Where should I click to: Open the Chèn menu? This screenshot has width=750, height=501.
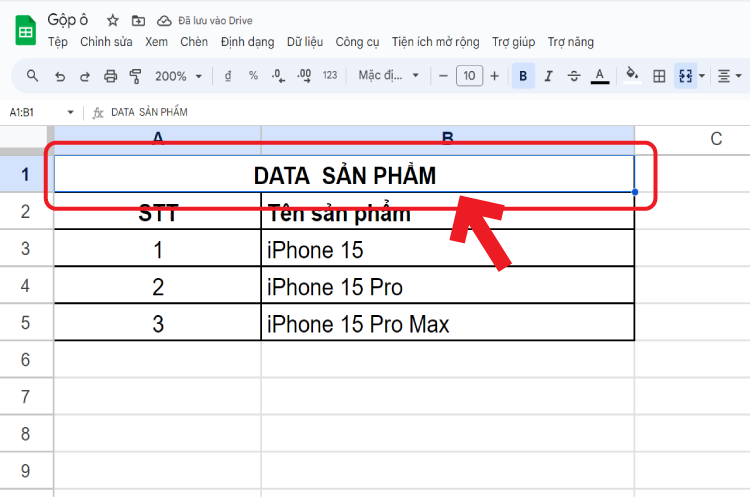pyautogui.click(x=194, y=42)
